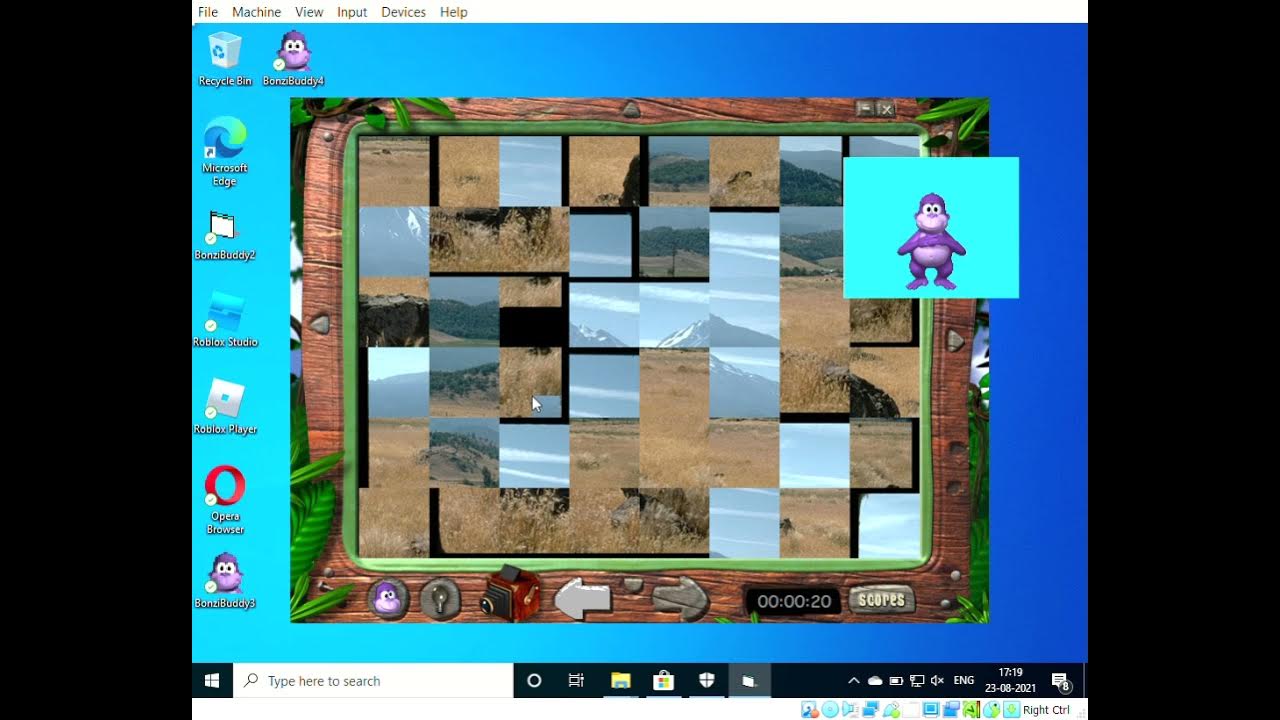This screenshot has width=1280, height=720.
Task: Click the VirtualBox shared folders status icon
Action: coord(911,709)
